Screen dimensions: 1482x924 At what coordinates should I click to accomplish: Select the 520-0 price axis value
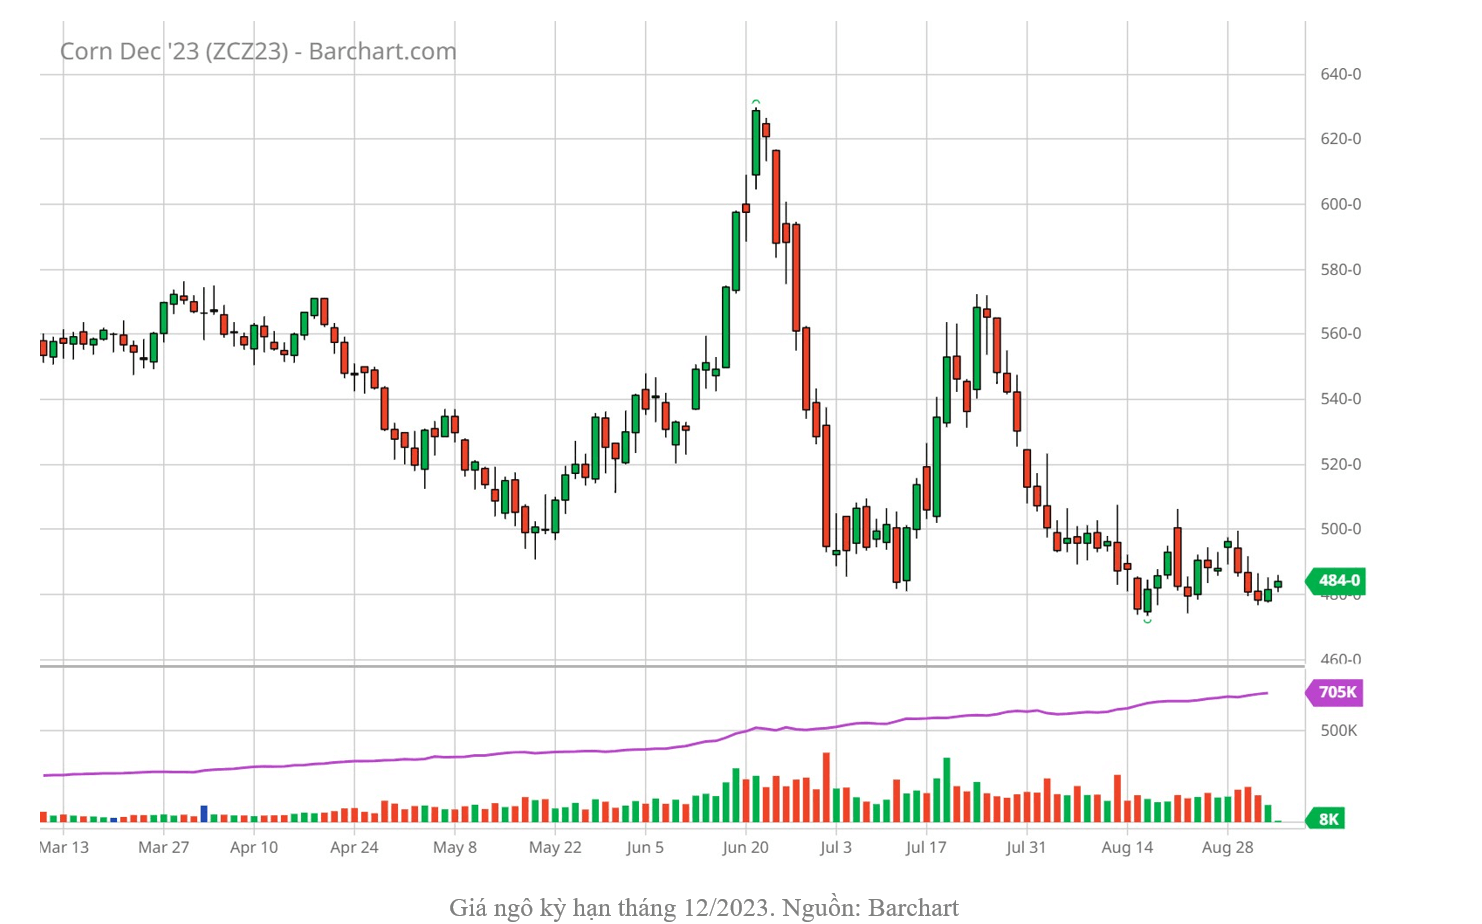[1341, 464]
